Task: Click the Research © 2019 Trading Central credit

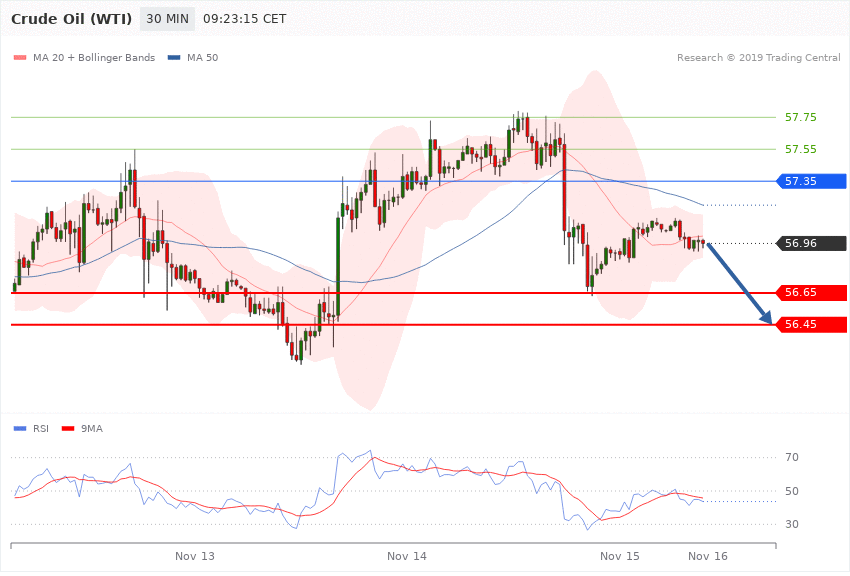Action: click(x=758, y=58)
